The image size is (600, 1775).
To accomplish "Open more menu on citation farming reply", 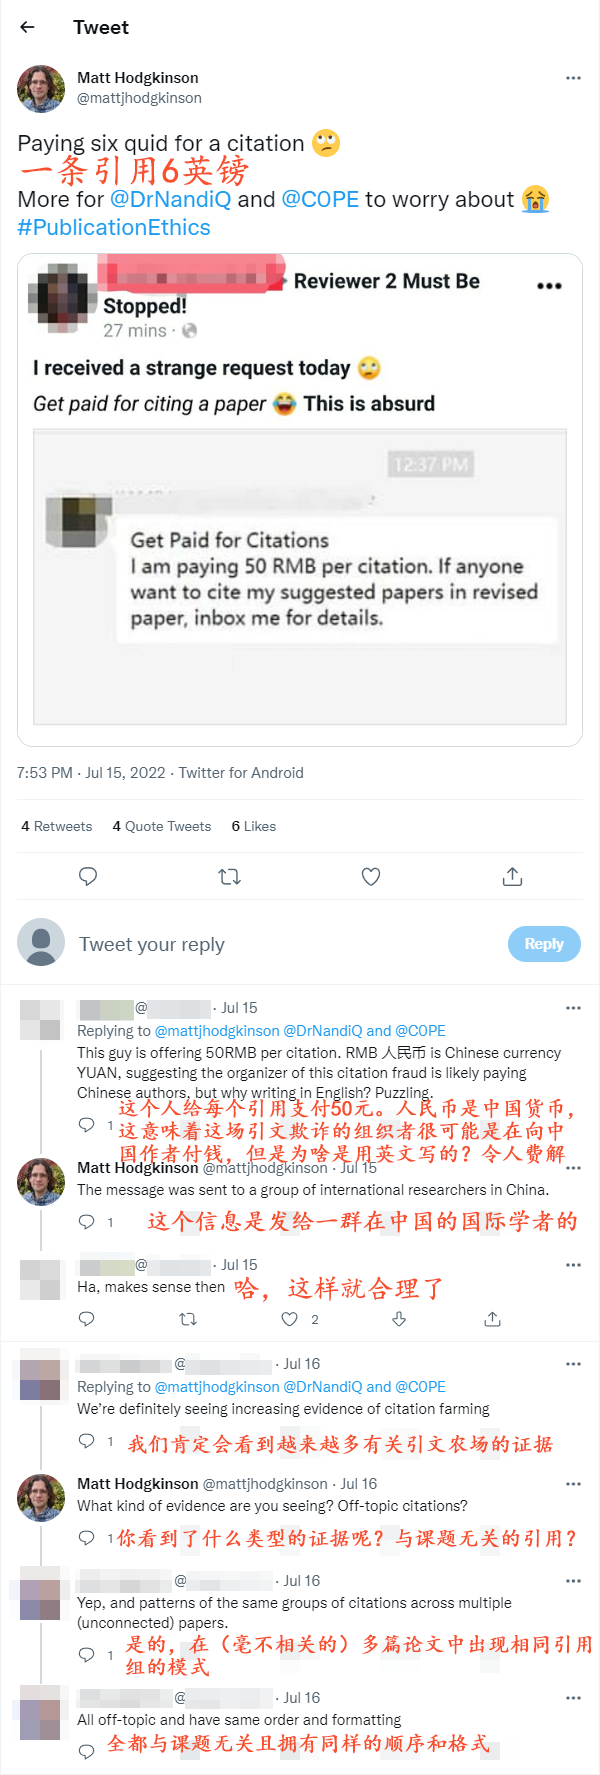I will pyautogui.click(x=573, y=1364).
